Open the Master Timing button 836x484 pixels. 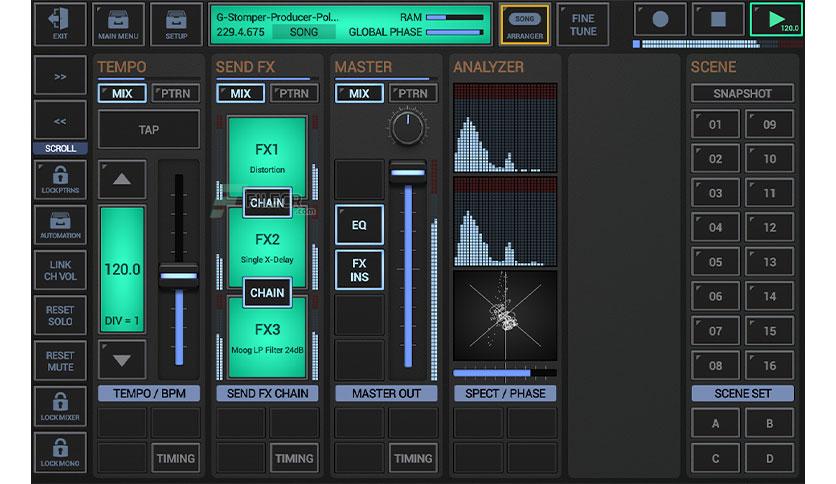(413, 458)
